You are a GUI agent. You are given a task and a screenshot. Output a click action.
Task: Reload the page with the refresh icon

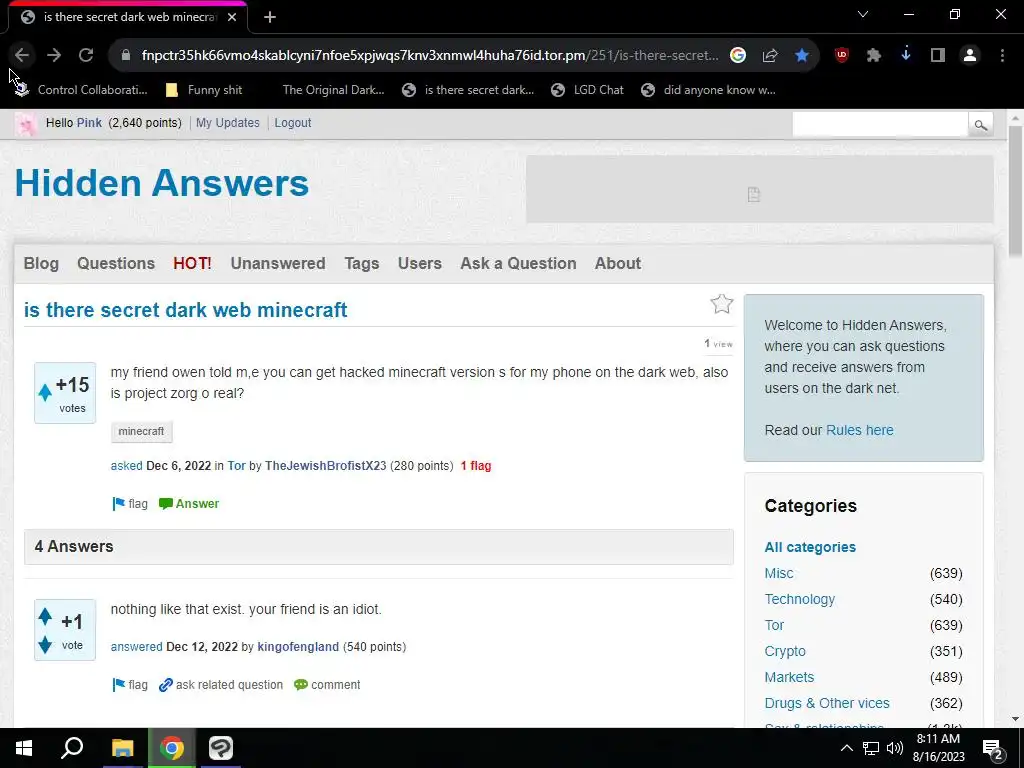point(86,56)
